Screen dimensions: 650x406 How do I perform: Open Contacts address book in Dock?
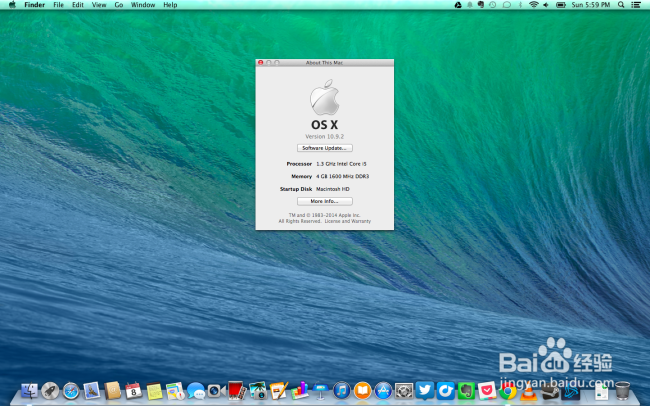(x=112, y=391)
